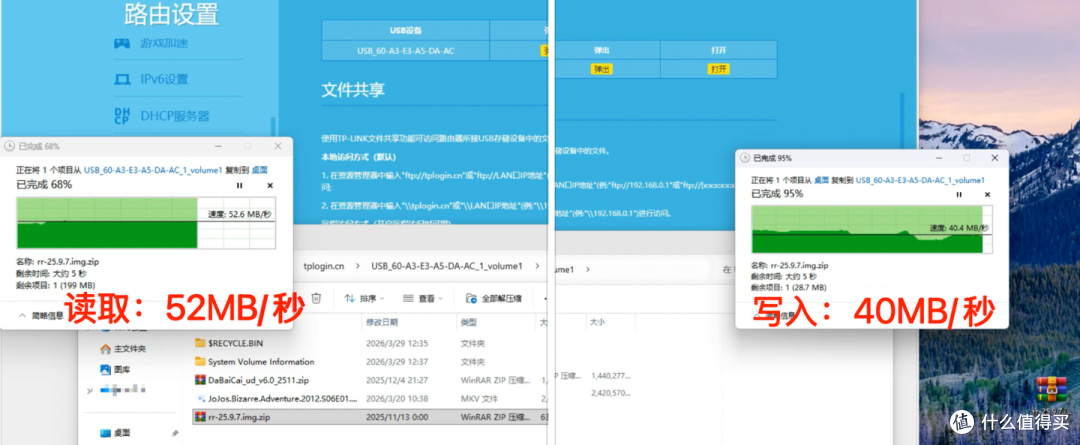Screen dimensions: 1080x445
Task: Click the DHCP服务器 sidebar icon
Action: (x=122, y=116)
